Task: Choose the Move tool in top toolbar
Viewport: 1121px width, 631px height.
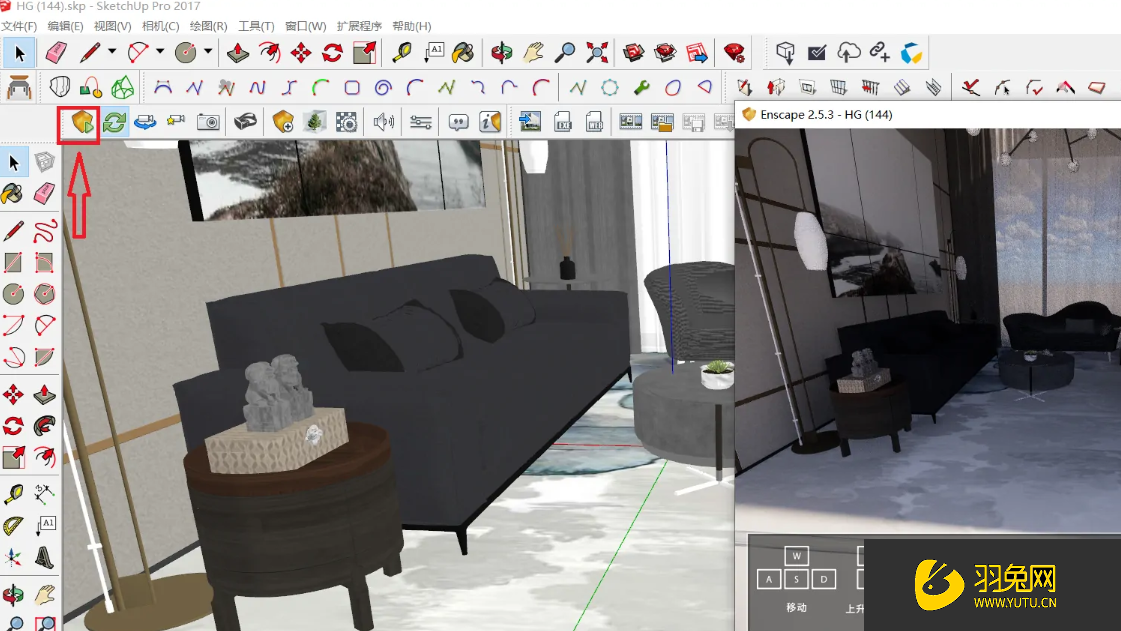Action: (301, 52)
